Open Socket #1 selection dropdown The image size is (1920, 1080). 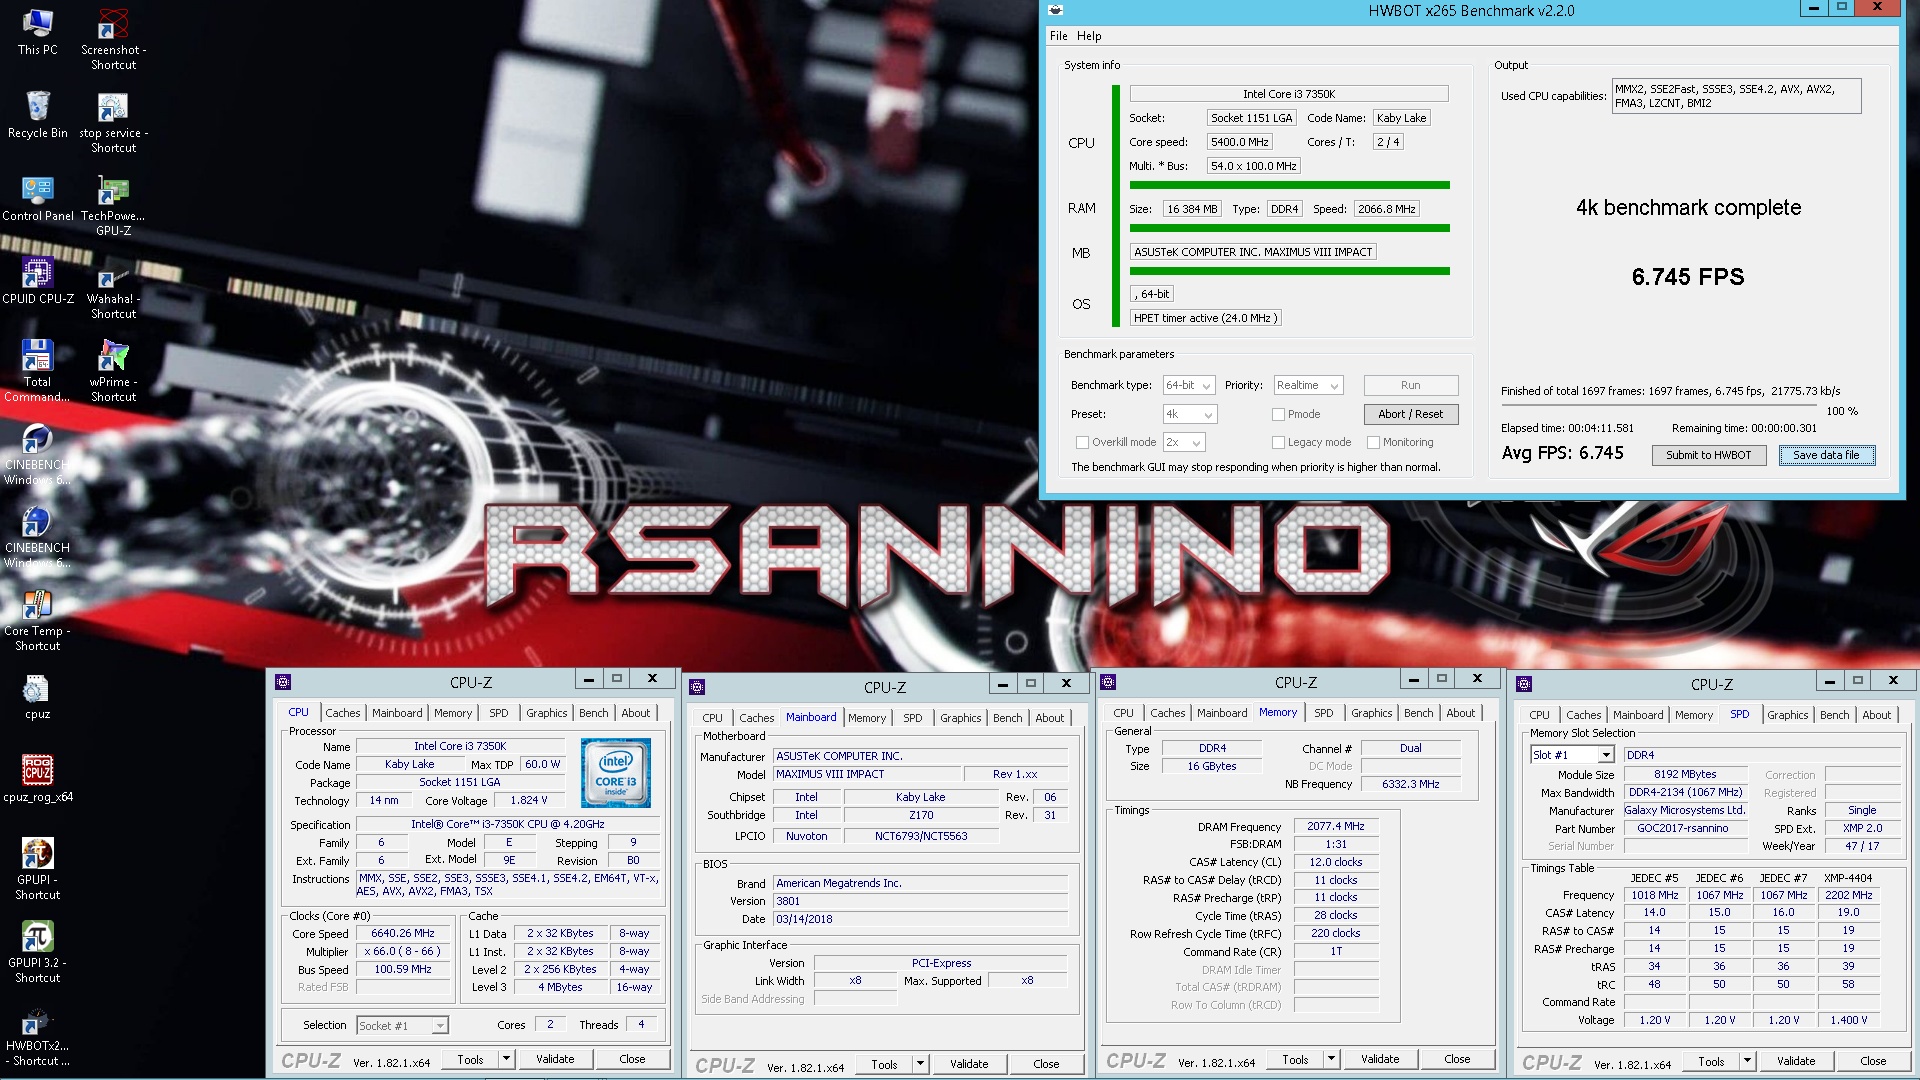(x=403, y=1025)
